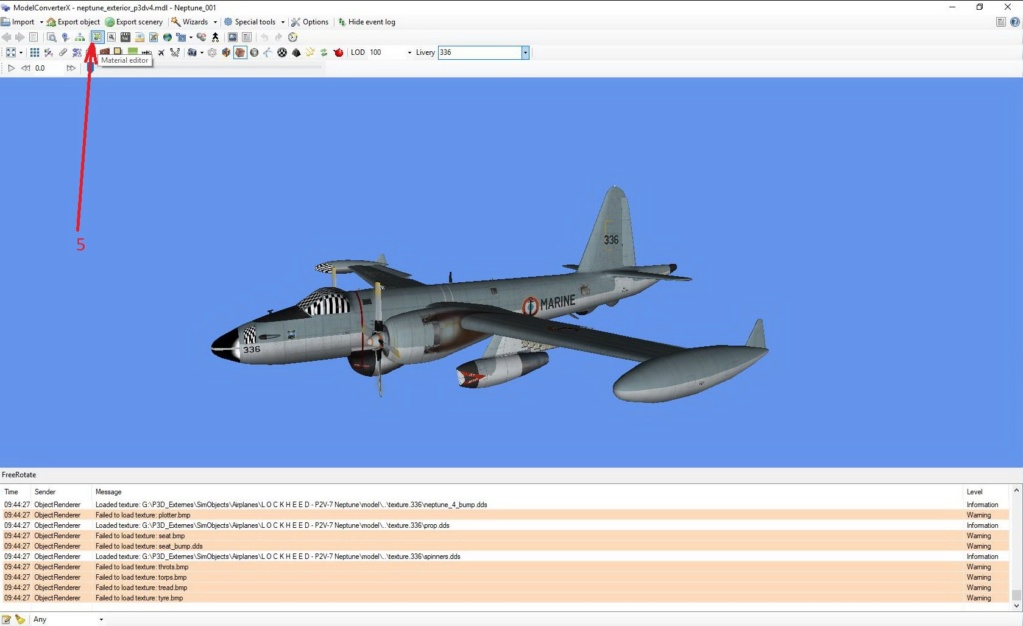Click the yellow arrows icon
Viewport: 1023px width, 626px height.
point(310,52)
